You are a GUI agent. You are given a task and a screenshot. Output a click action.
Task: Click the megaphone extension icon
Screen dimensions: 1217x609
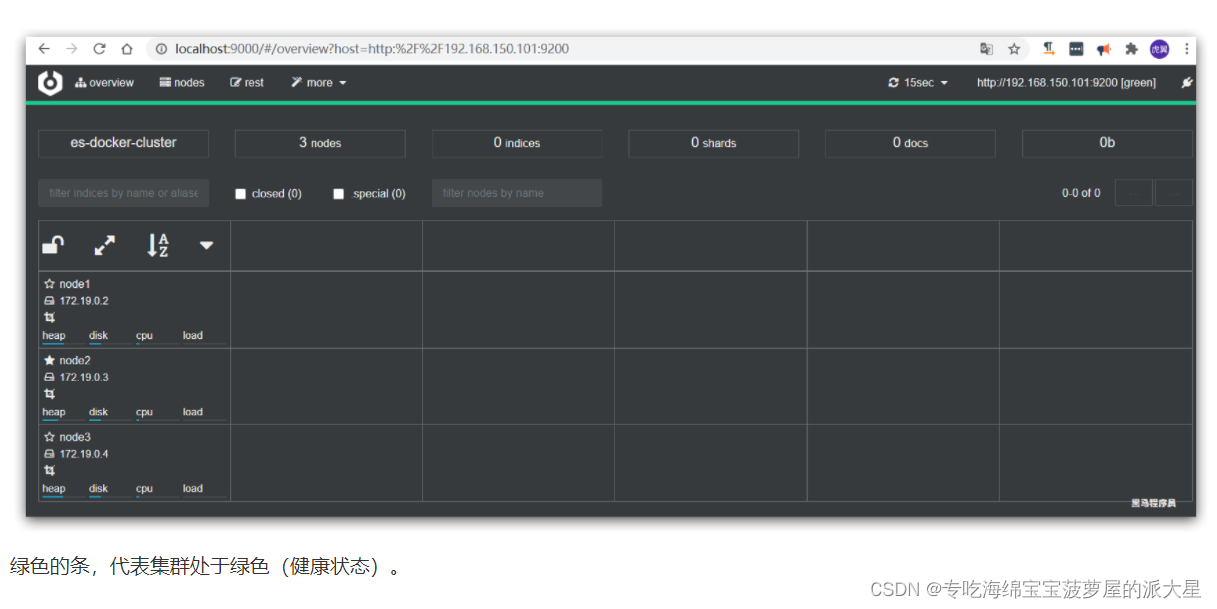[1104, 48]
